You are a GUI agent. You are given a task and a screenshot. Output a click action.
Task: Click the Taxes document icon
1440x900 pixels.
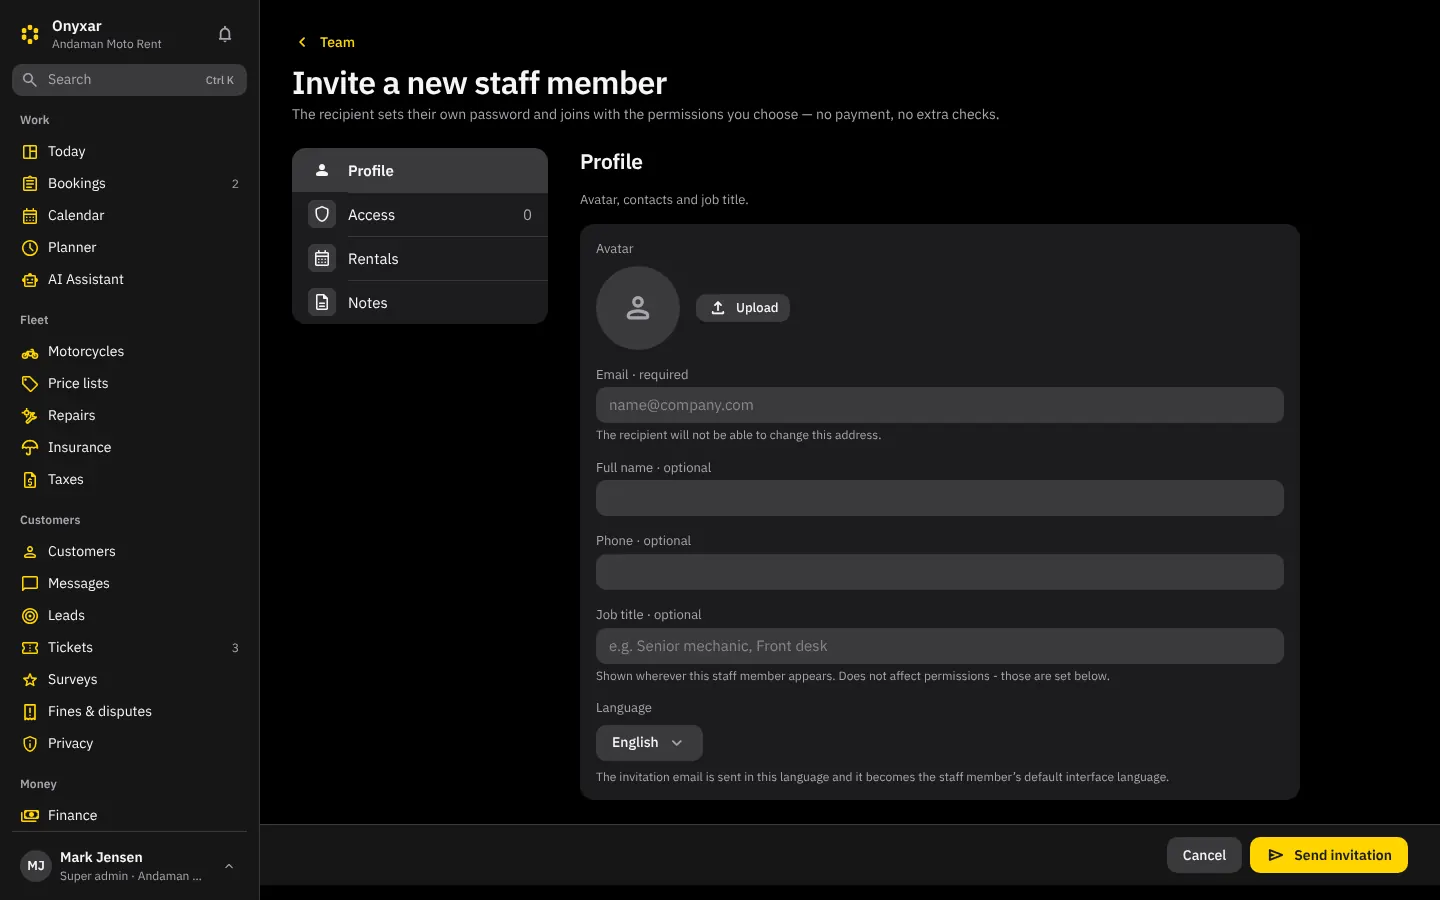(x=30, y=480)
